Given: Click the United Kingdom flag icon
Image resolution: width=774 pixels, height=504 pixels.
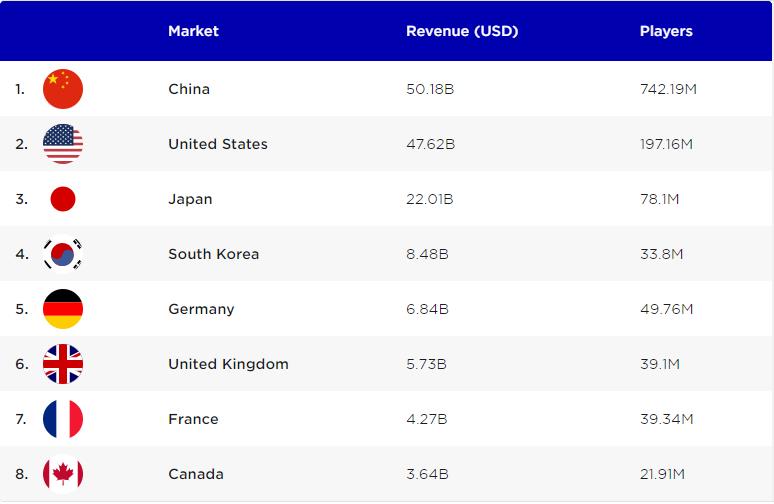Looking at the screenshot, I should 63,364.
